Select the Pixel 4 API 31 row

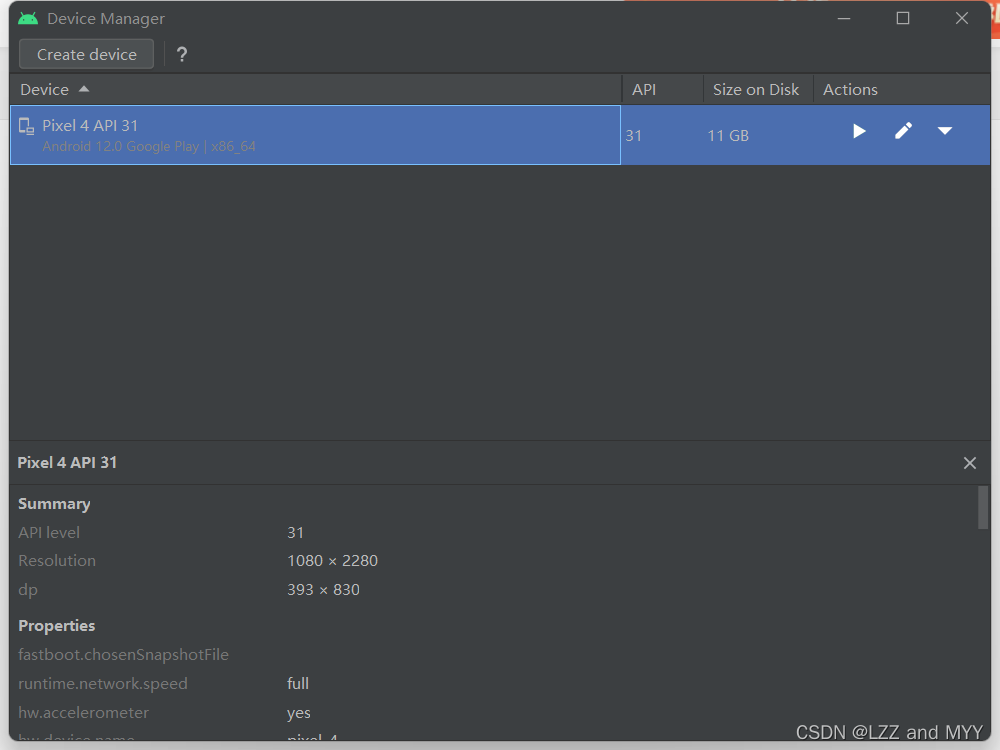500,135
